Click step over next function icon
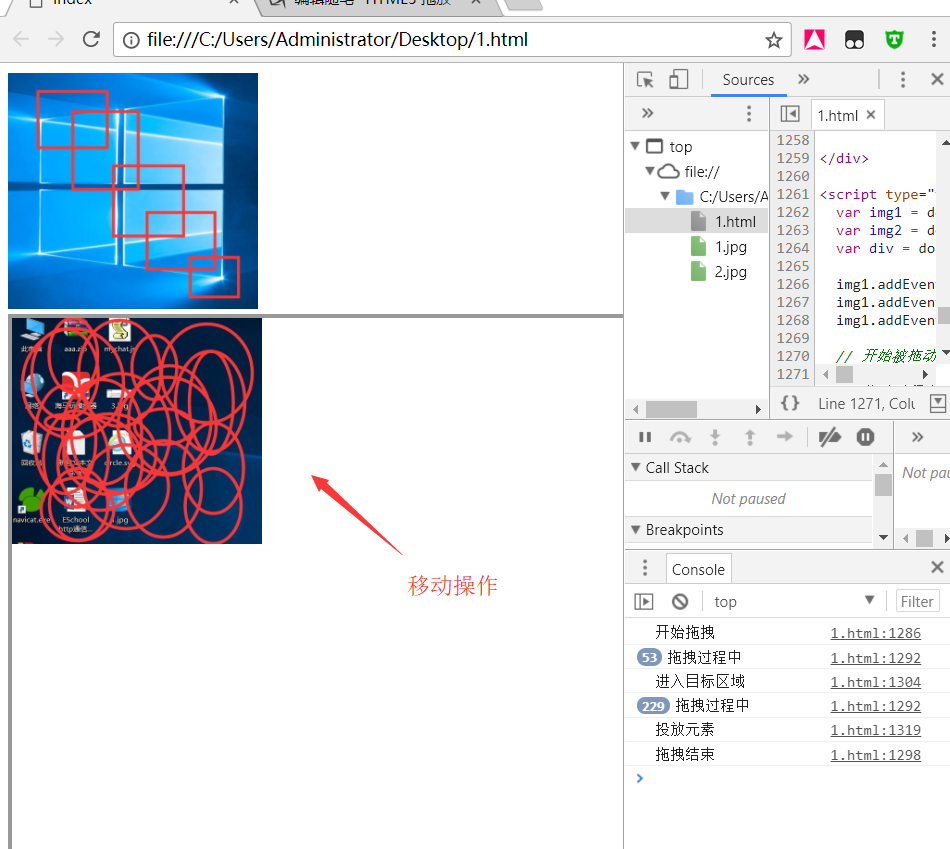Screen dimensions: 950x849 click(680, 437)
